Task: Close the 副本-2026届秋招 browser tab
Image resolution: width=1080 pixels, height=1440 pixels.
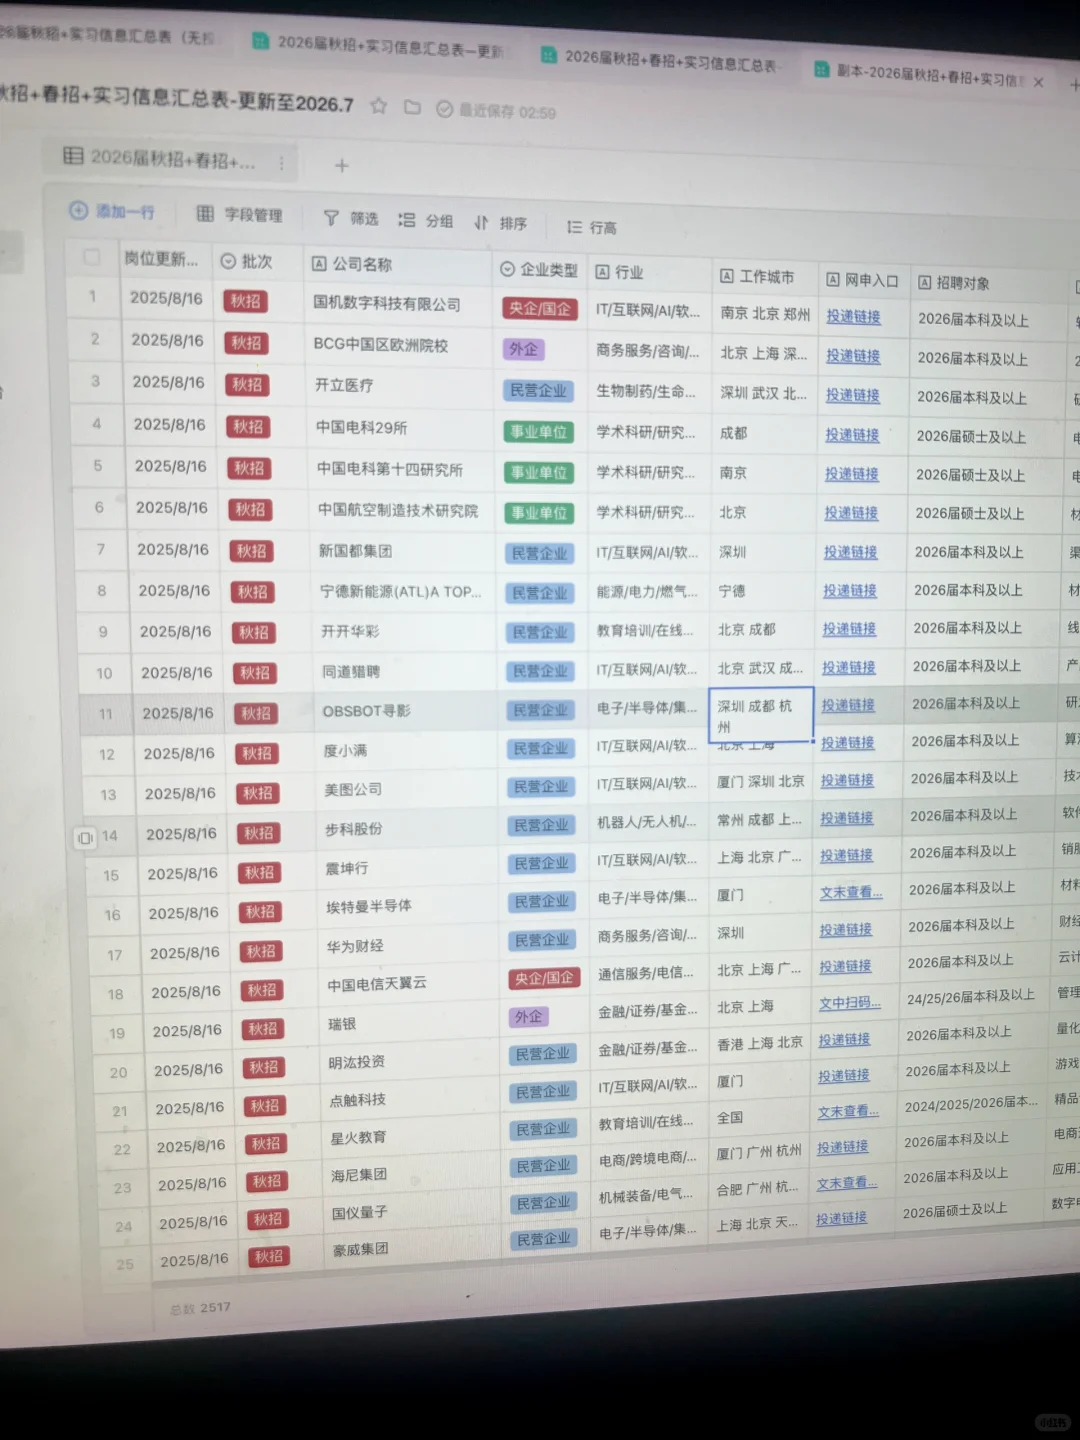Action: pyautogui.click(x=1038, y=82)
